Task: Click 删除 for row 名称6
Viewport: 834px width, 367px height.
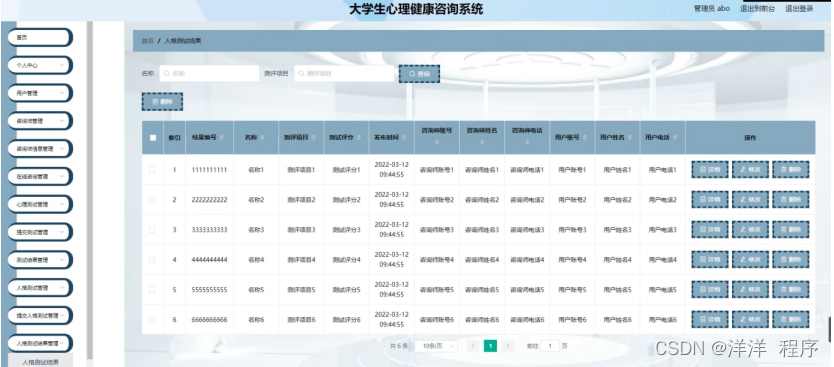Action: pos(791,320)
